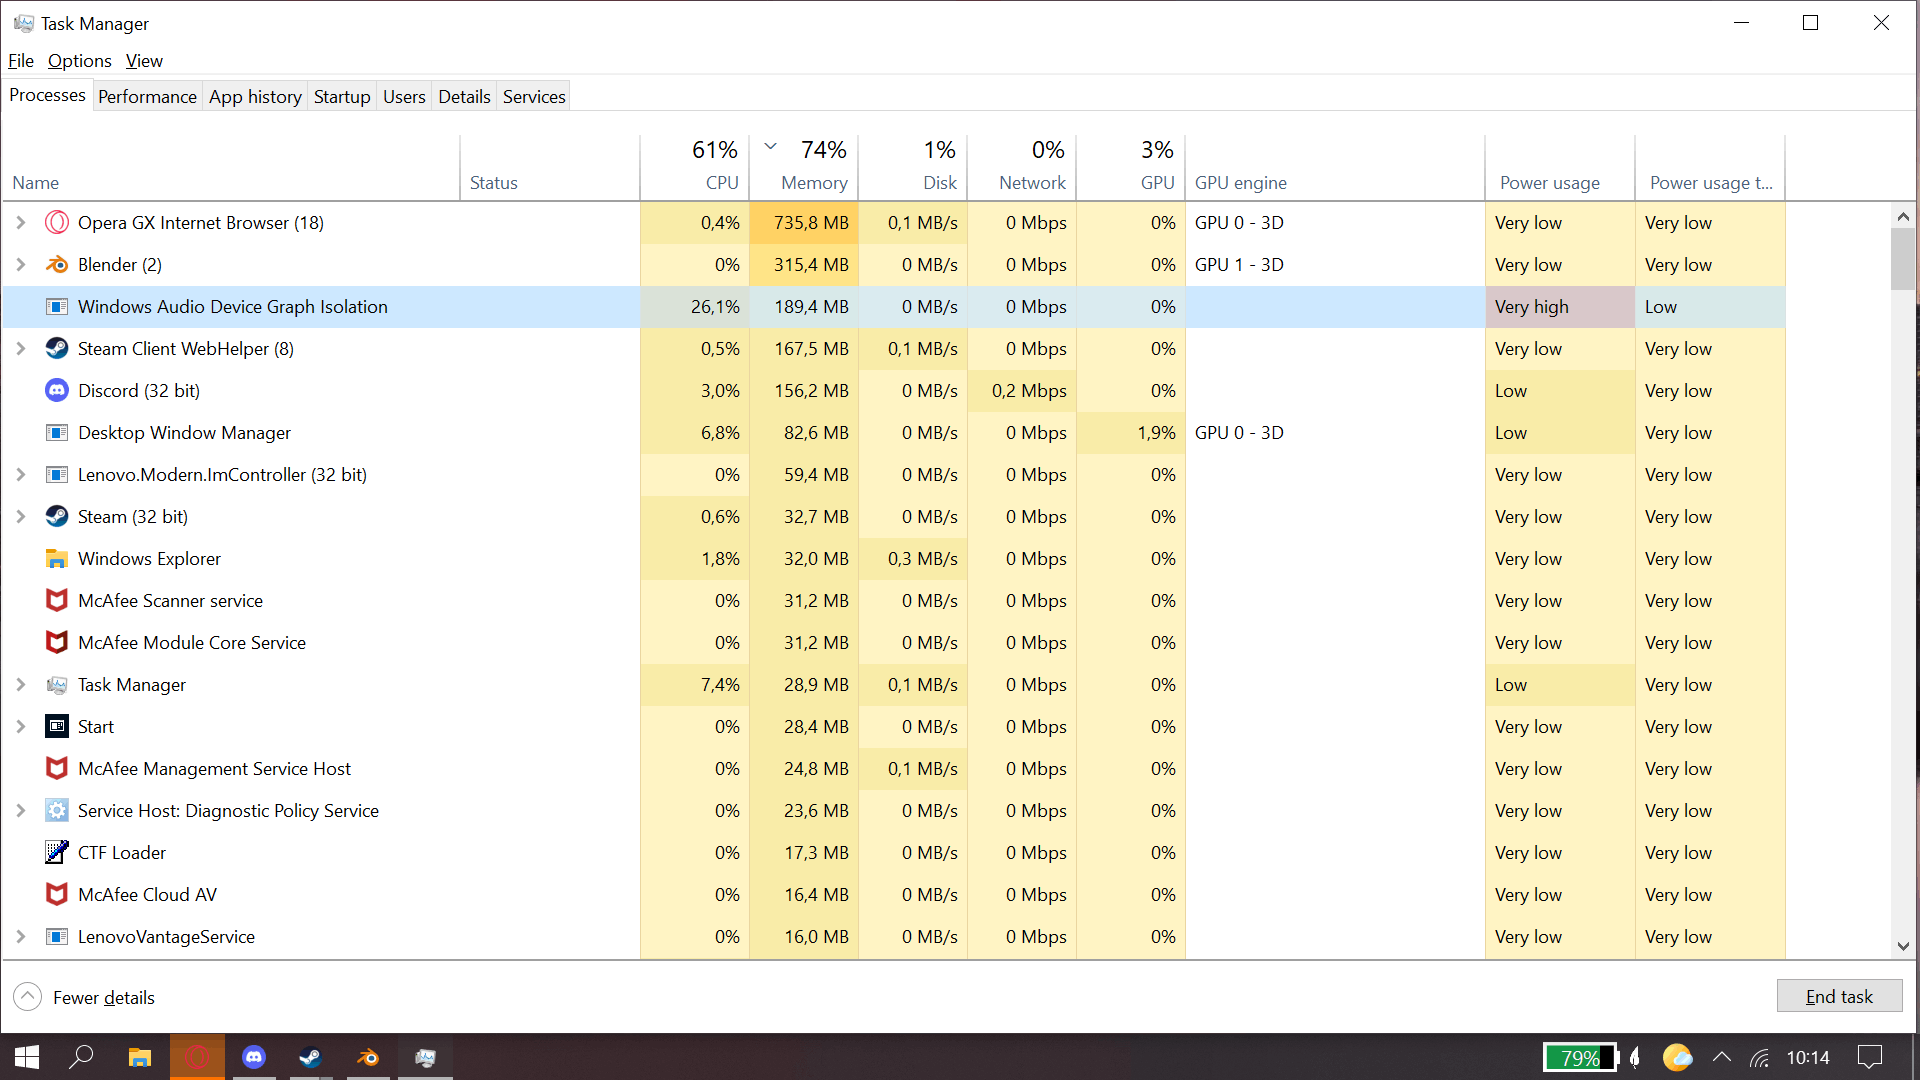The width and height of the screenshot is (1920, 1080).
Task: Select the Blender process icon
Action: point(57,265)
